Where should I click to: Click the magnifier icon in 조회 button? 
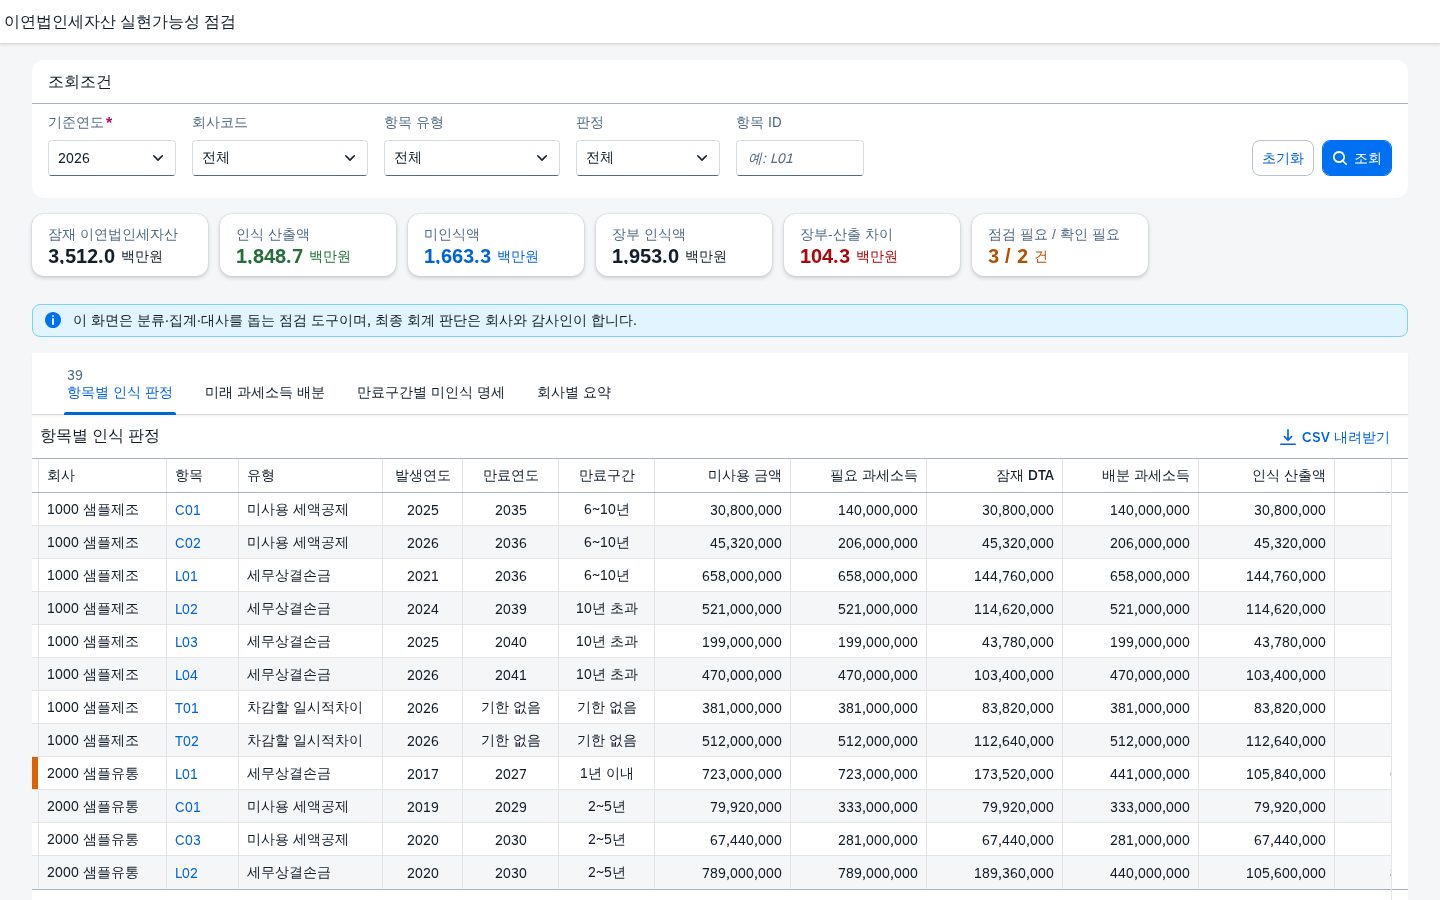click(1340, 158)
